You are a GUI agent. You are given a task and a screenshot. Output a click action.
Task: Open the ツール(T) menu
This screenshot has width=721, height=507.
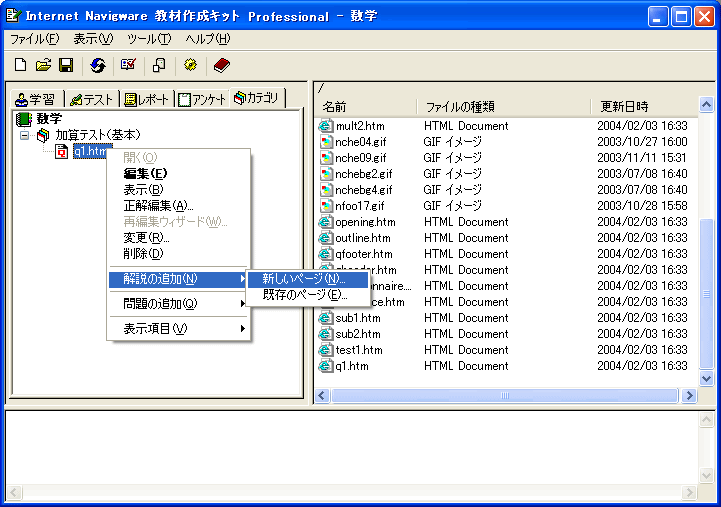coord(149,40)
